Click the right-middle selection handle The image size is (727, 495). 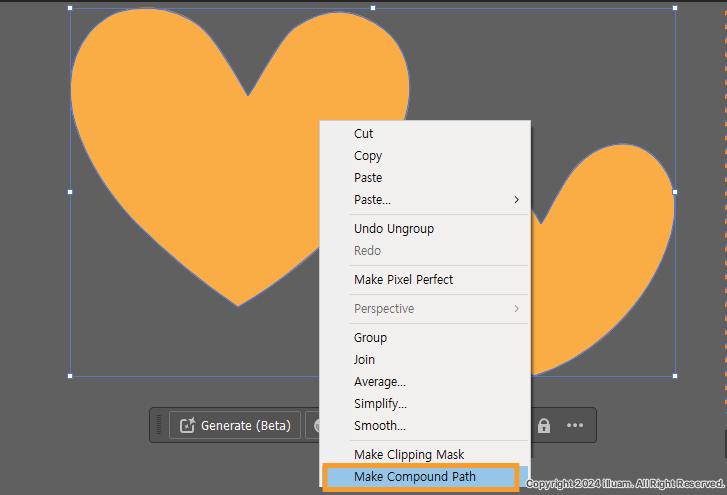pyautogui.click(x=675, y=192)
